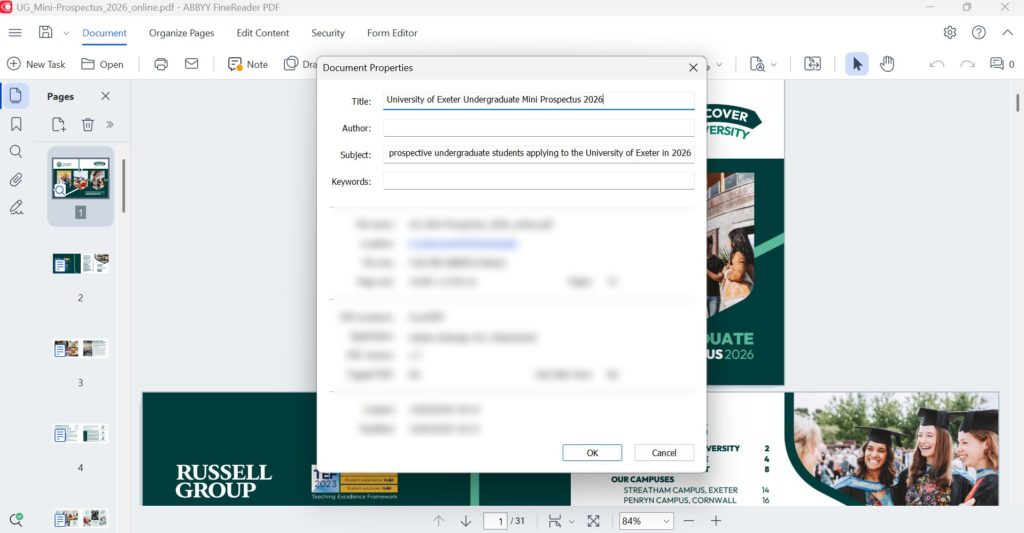Select the arrow pointer tool
Screen dimensions: 1024x533
(x=857, y=64)
